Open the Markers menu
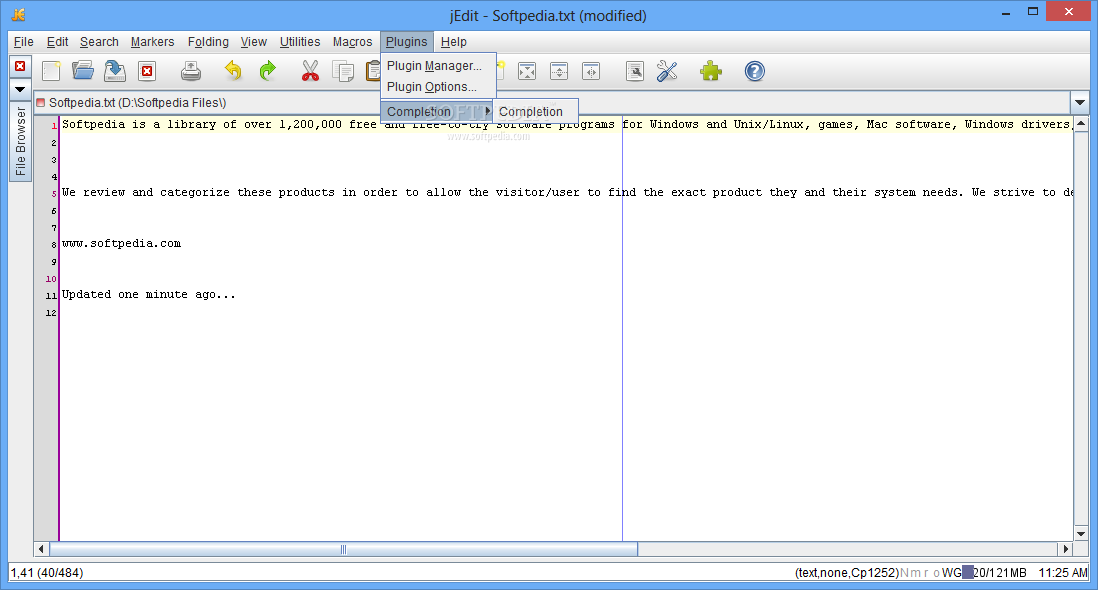Screen dimensions: 1098x590 pos(153,42)
